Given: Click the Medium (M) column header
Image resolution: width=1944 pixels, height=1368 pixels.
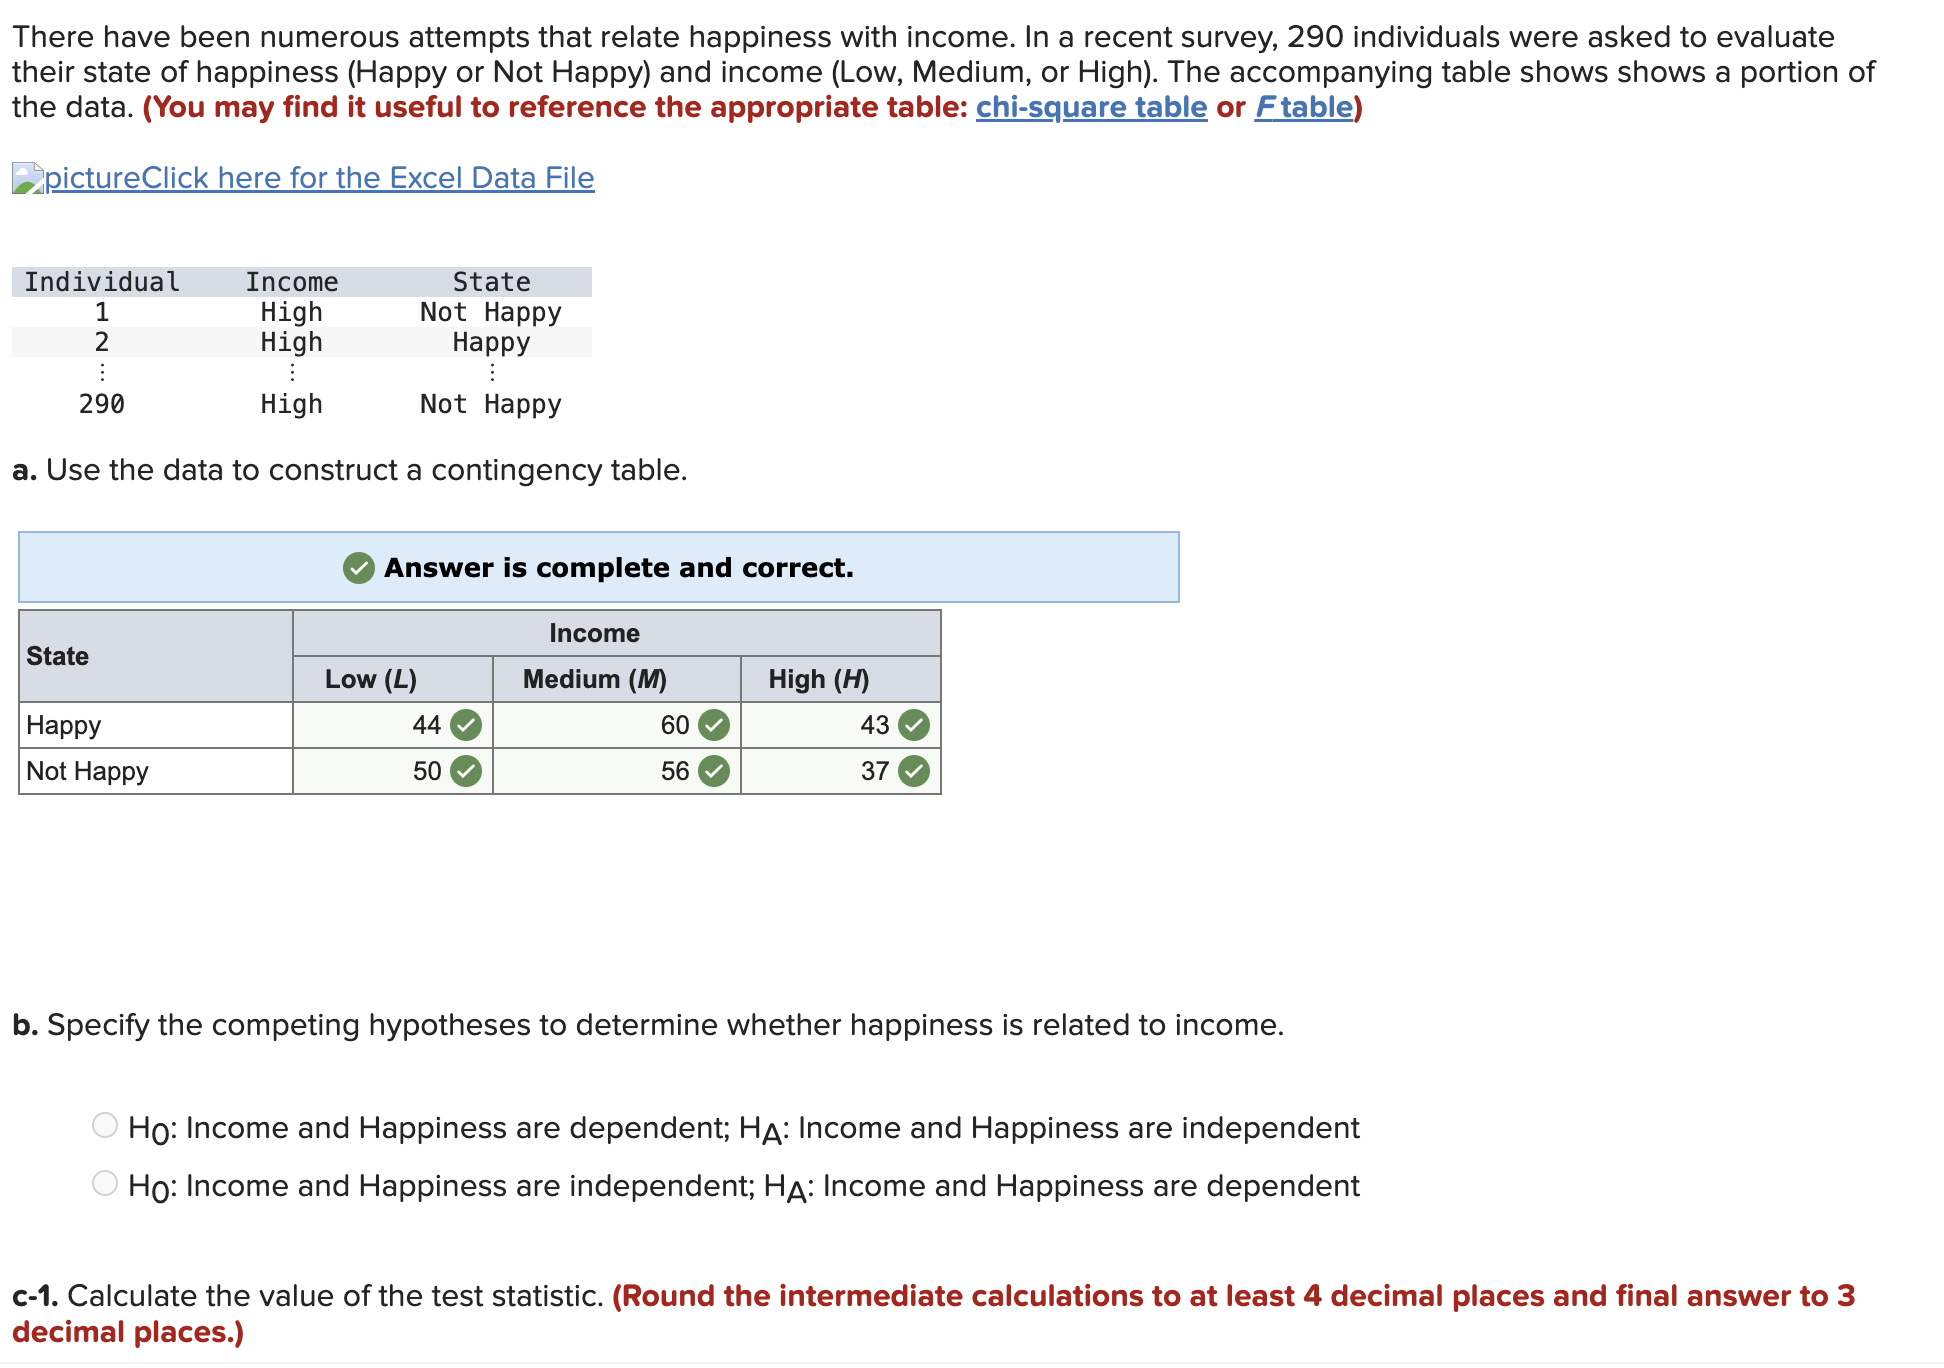Looking at the screenshot, I should (x=595, y=679).
